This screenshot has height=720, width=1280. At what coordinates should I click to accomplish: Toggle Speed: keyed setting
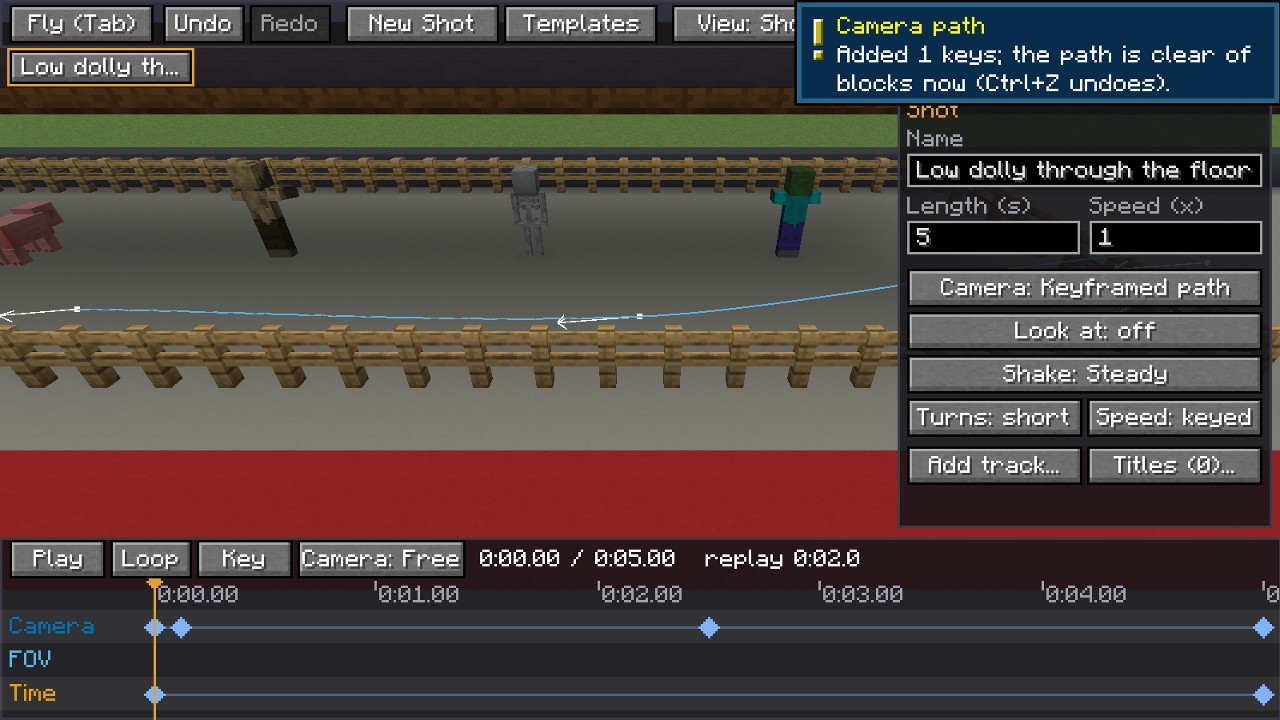pos(1174,417)
